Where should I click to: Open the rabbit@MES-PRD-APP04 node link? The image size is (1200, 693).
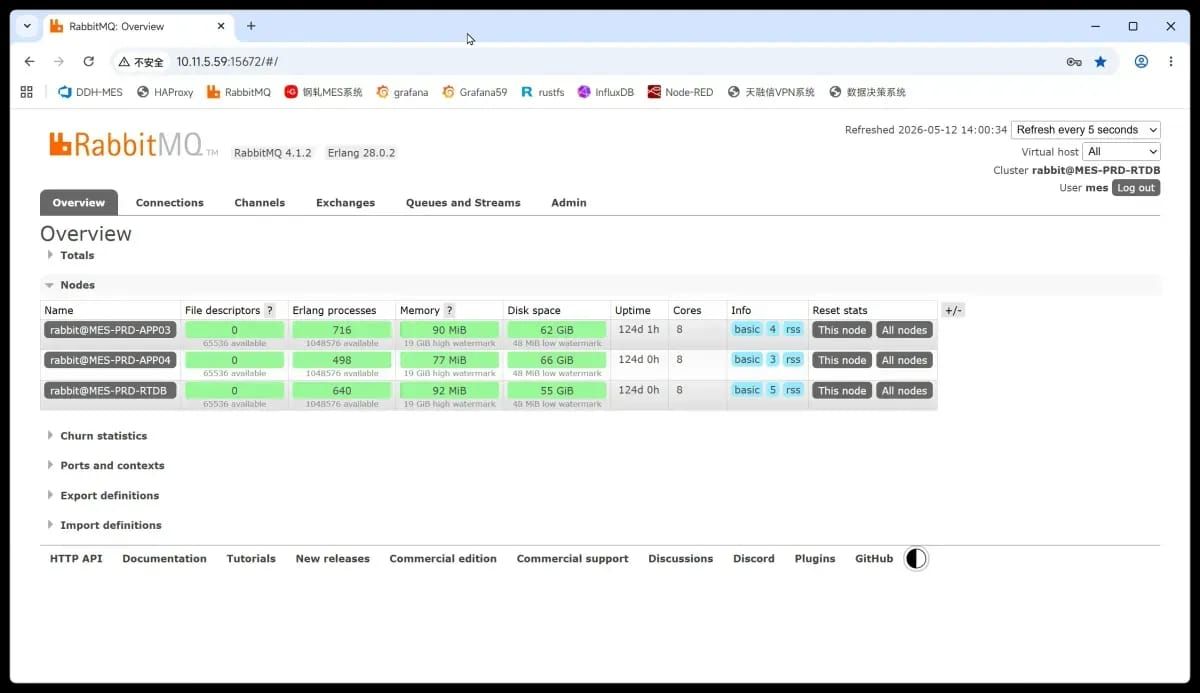click(110, 360)
